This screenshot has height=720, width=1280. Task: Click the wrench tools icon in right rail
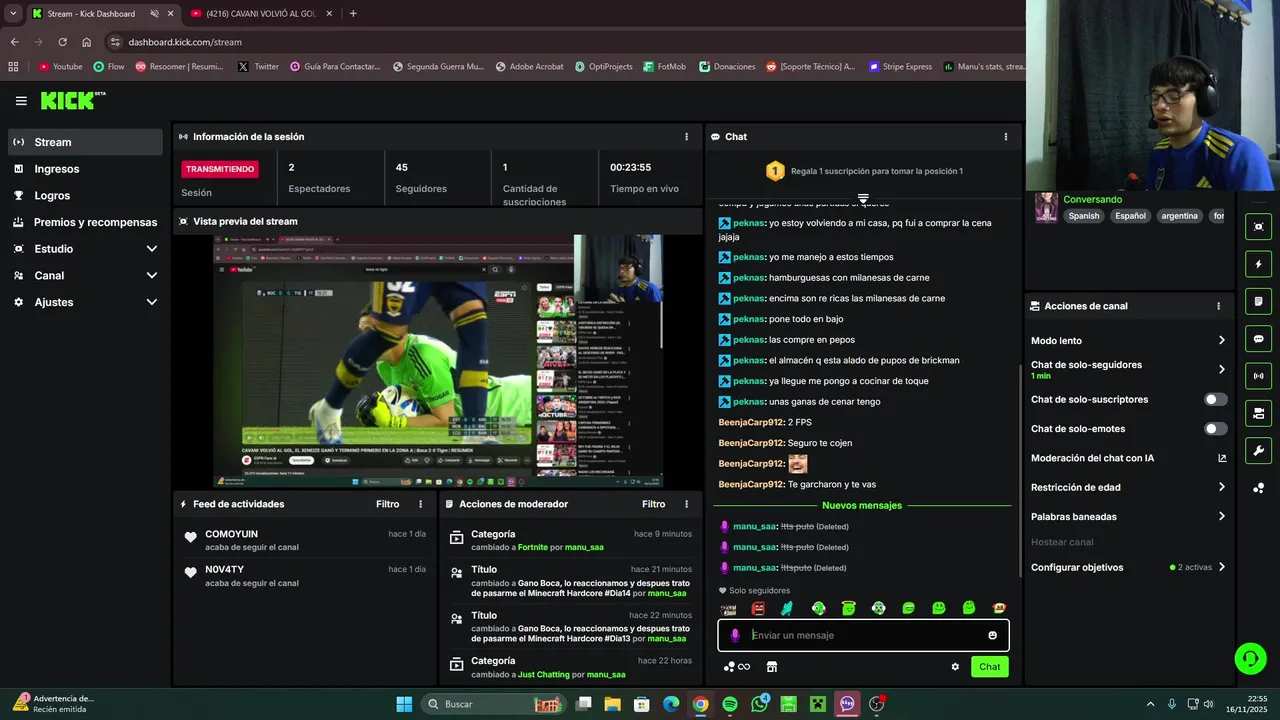(1259, 450)
